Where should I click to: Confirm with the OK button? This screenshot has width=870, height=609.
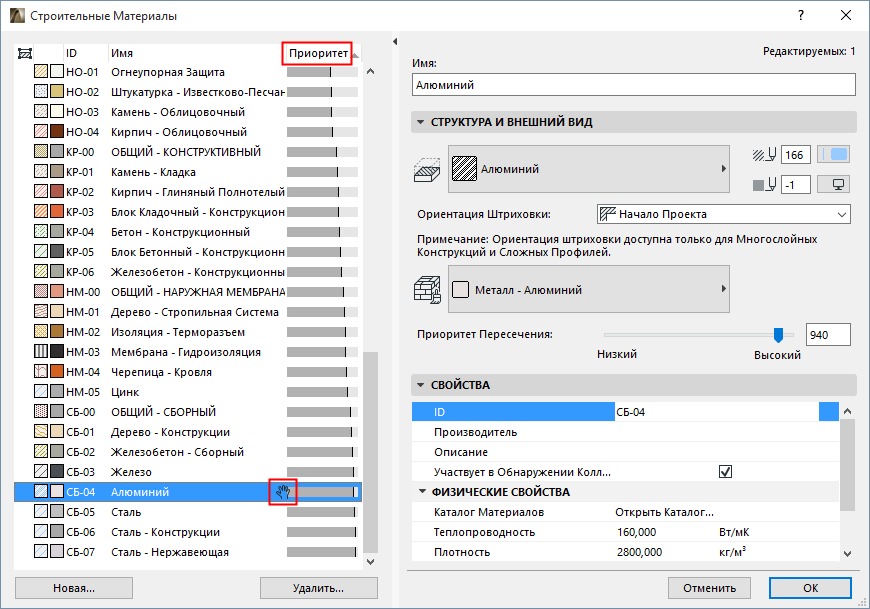(810, 588)
